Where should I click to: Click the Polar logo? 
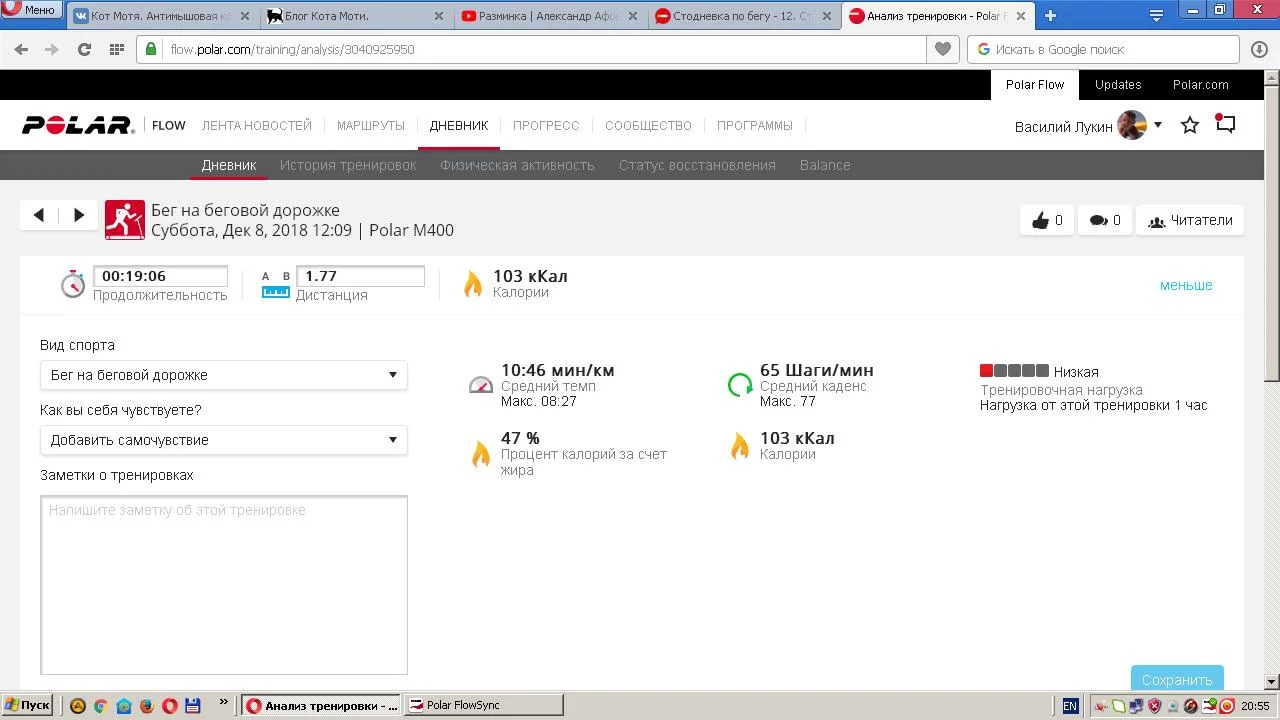tap(78, 125)
